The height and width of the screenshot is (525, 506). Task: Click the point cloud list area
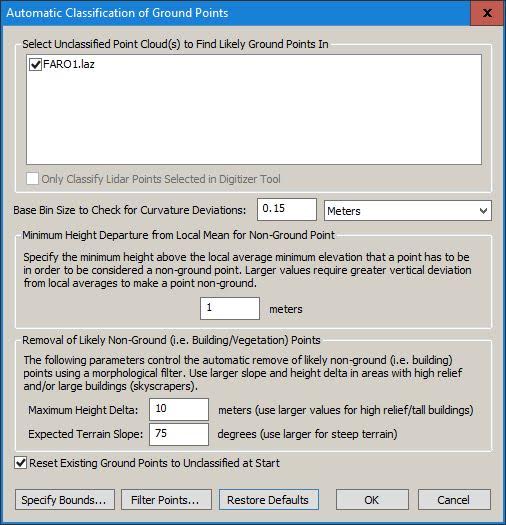pos(254,109)
